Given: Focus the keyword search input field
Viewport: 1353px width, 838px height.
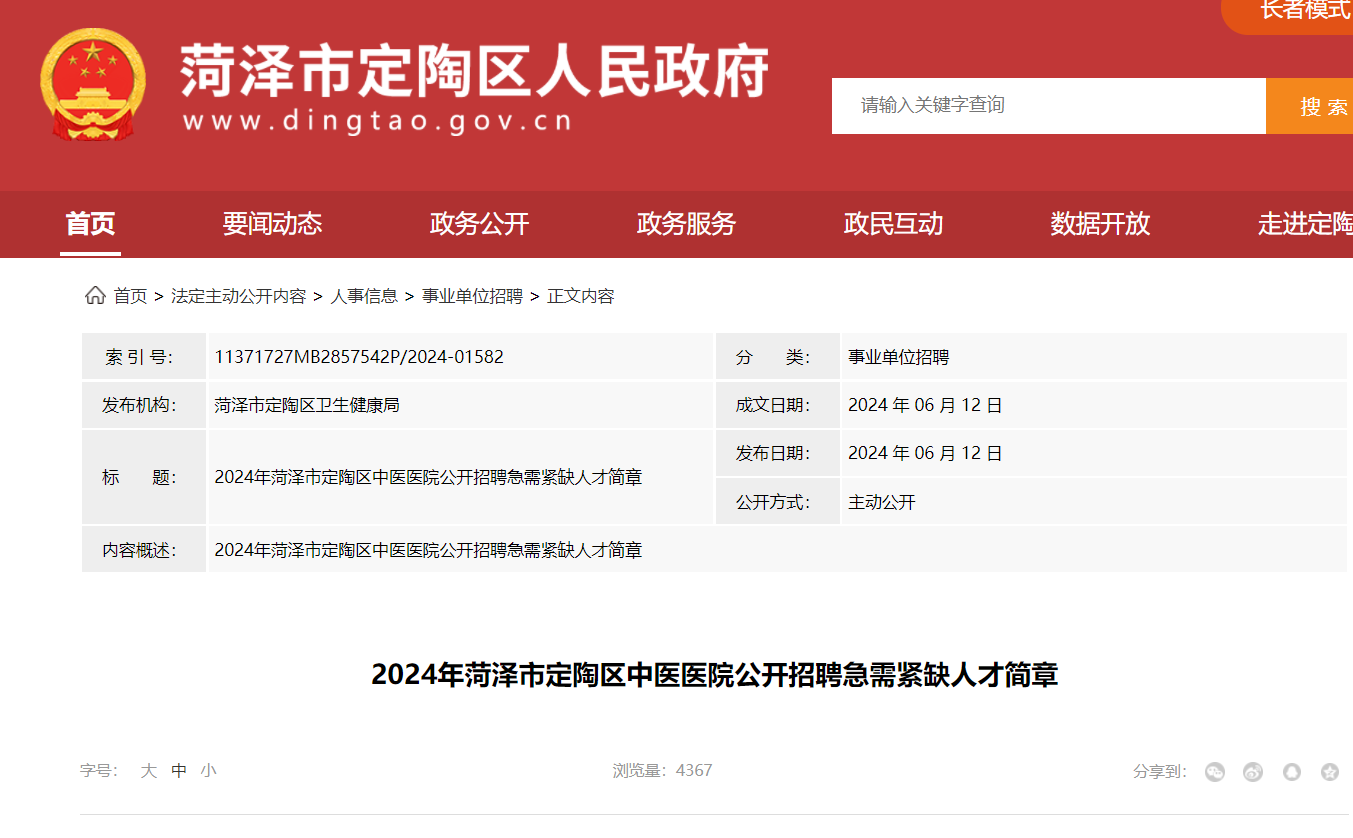Looking at the screenshot, I should pos(1048,106).
